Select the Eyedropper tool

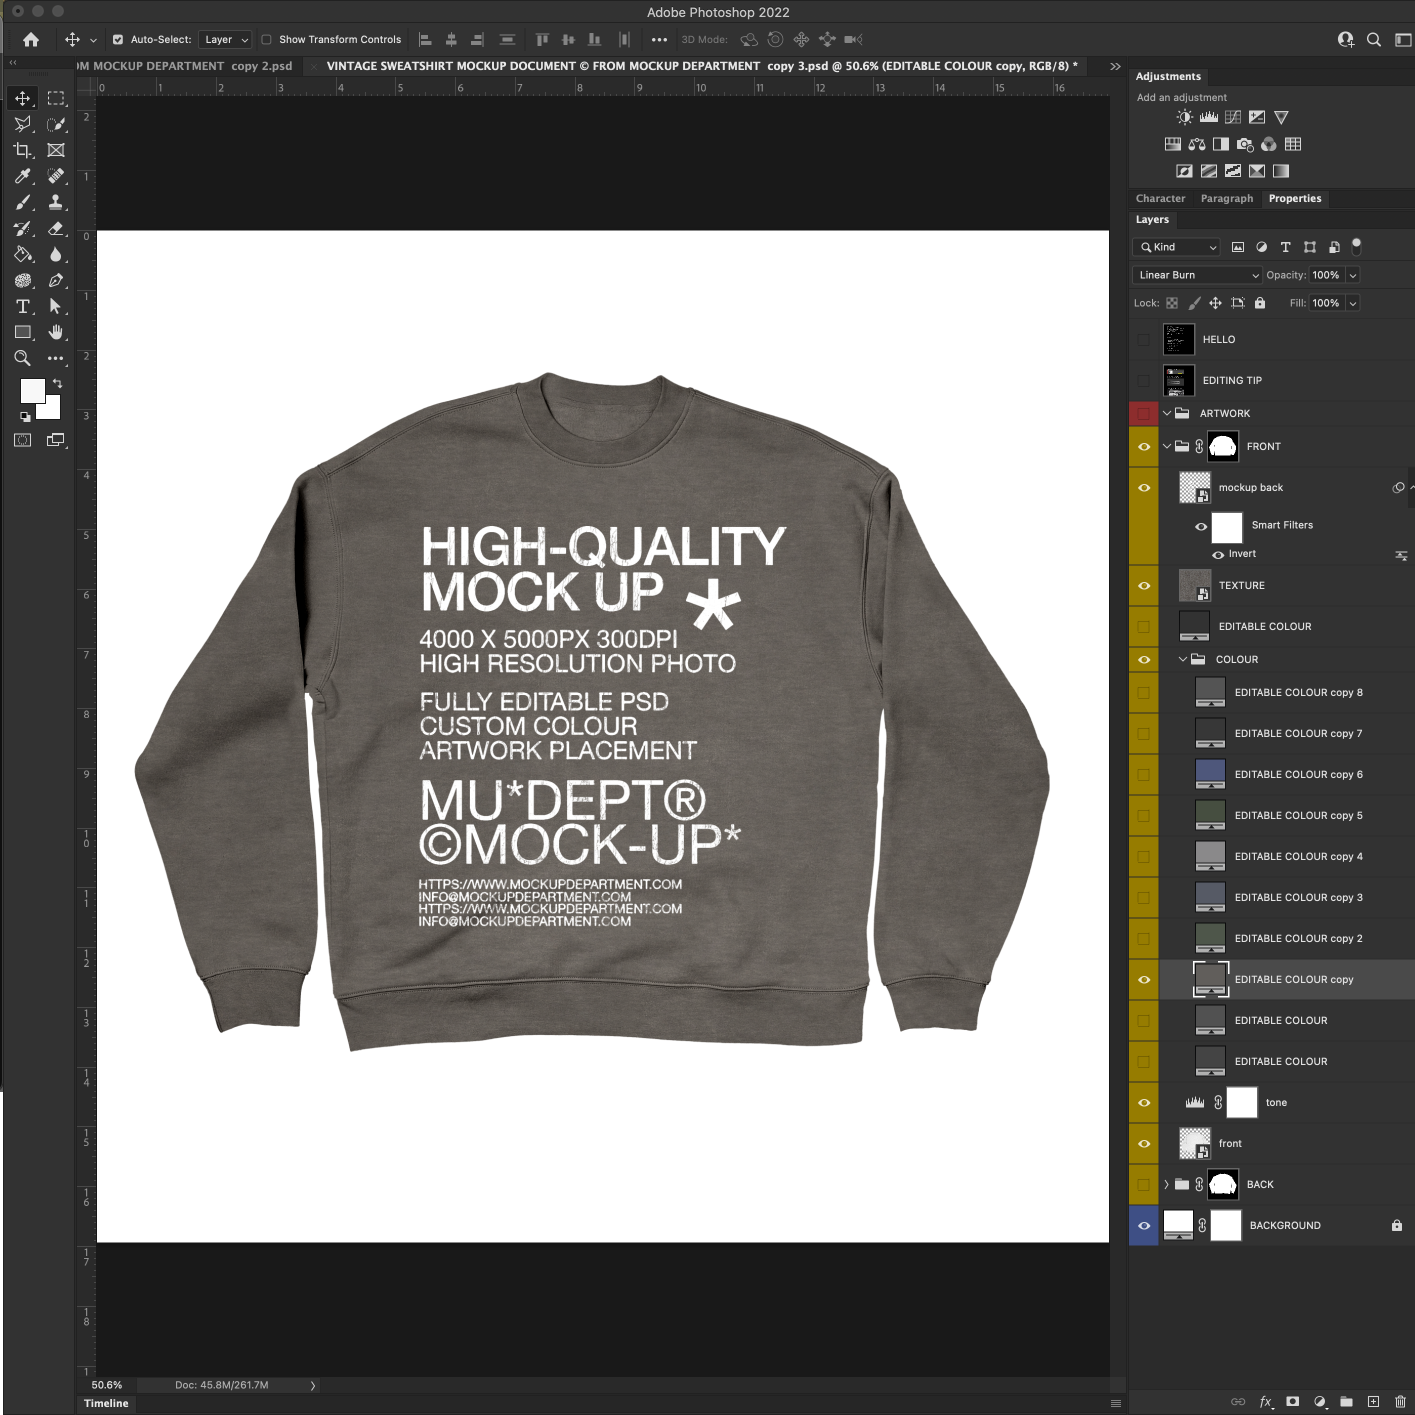click(x=22, y=176)
